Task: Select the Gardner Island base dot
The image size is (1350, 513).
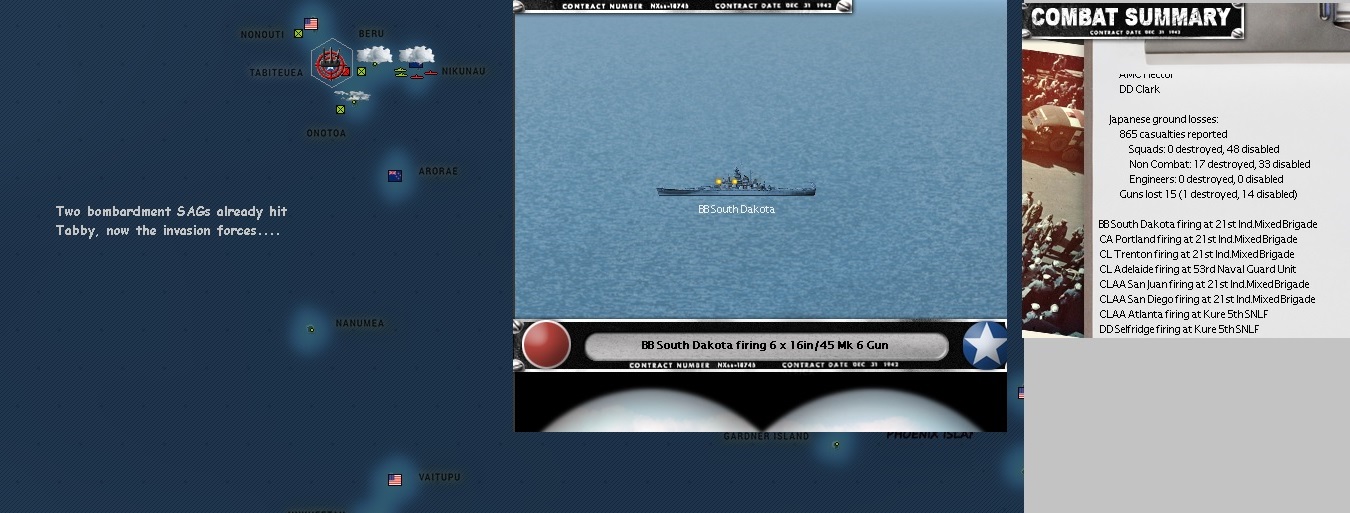Action: click(x=836, y=444)
